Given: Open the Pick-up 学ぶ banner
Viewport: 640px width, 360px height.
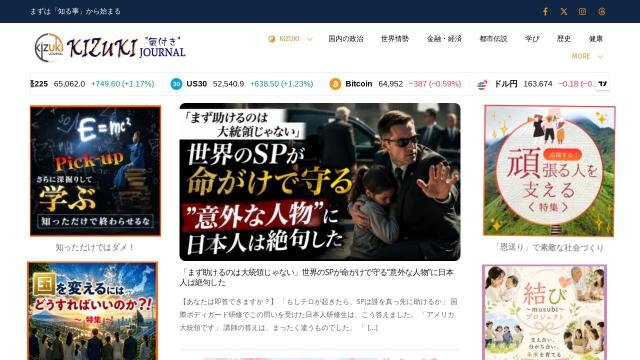Looking at the screenshot, I should coord(95,171).
